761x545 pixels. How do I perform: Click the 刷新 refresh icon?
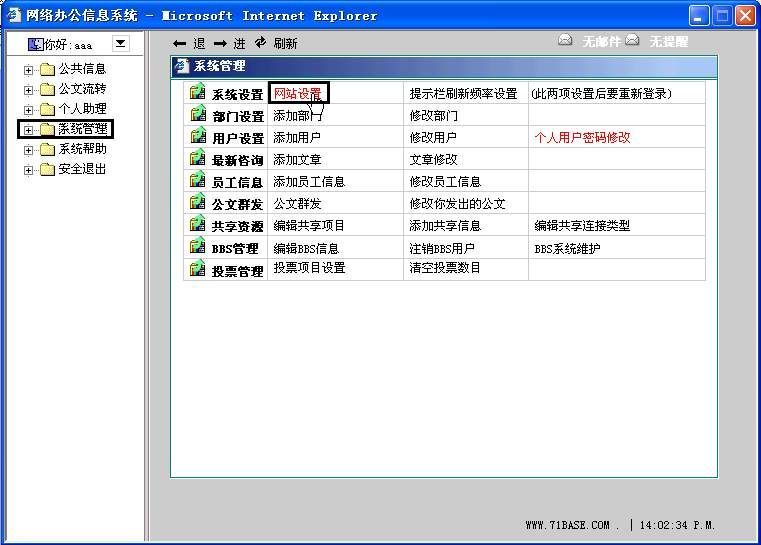[261, 43]
